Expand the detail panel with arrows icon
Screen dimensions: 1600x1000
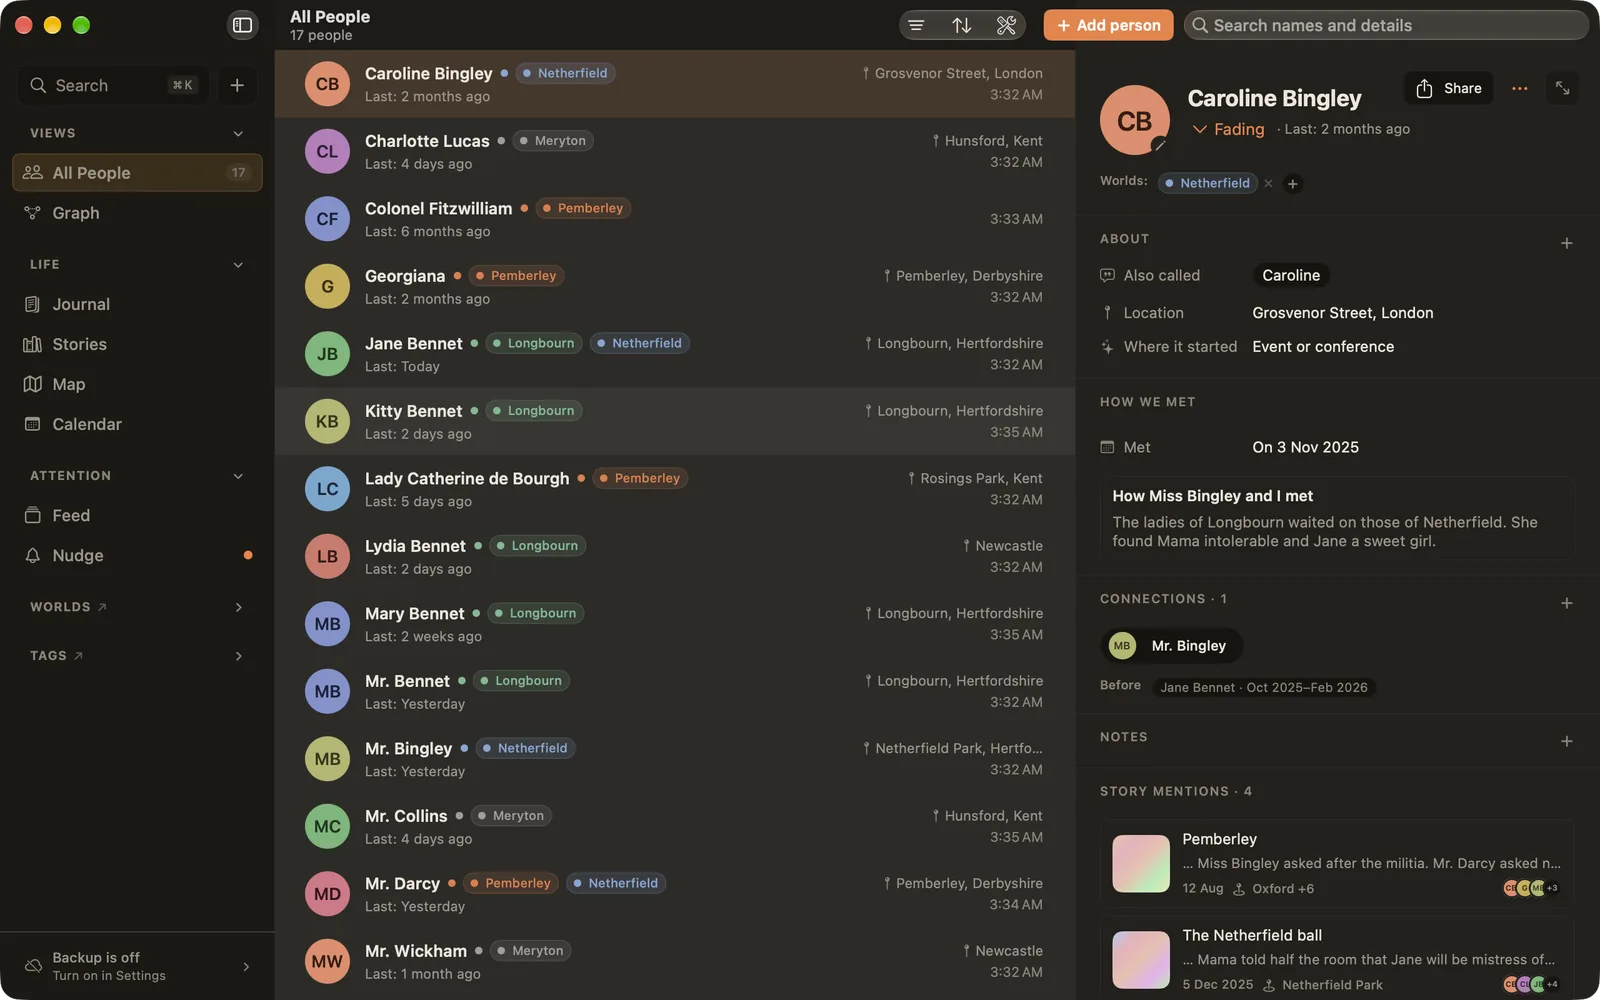click(1562, 88)
